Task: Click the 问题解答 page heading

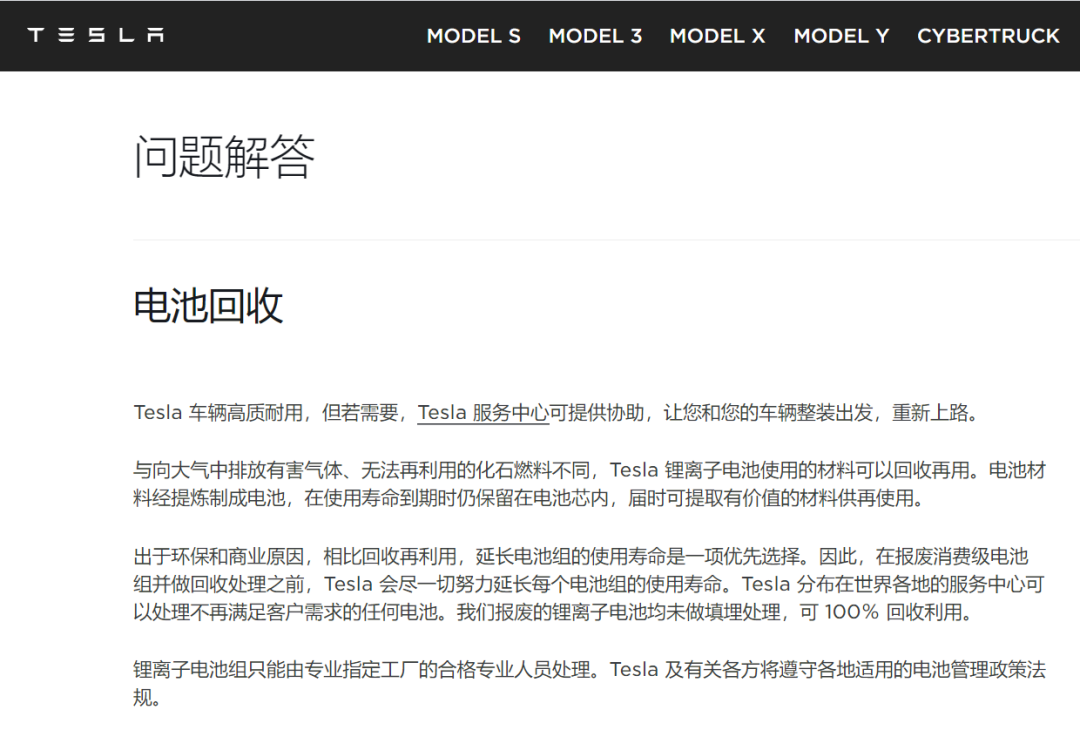Action: pos(224,157)
